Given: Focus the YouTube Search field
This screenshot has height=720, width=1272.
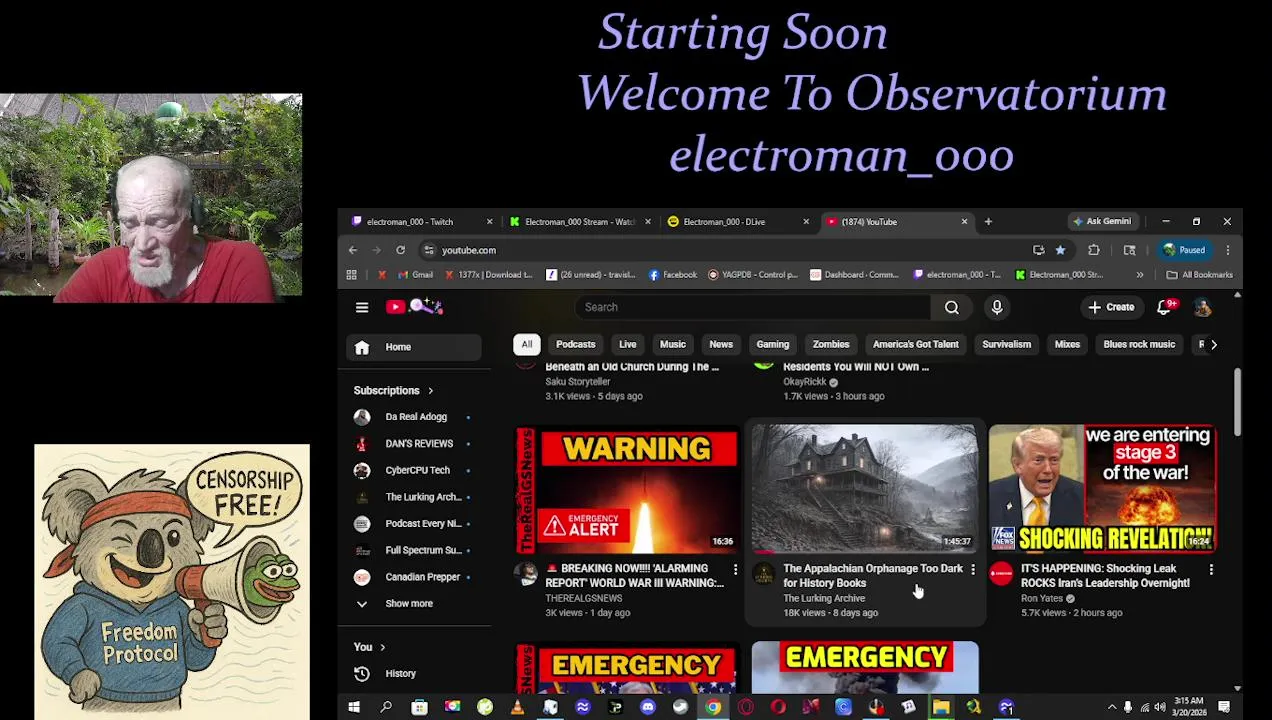Looking at the screenshot, I should [752, 308].
